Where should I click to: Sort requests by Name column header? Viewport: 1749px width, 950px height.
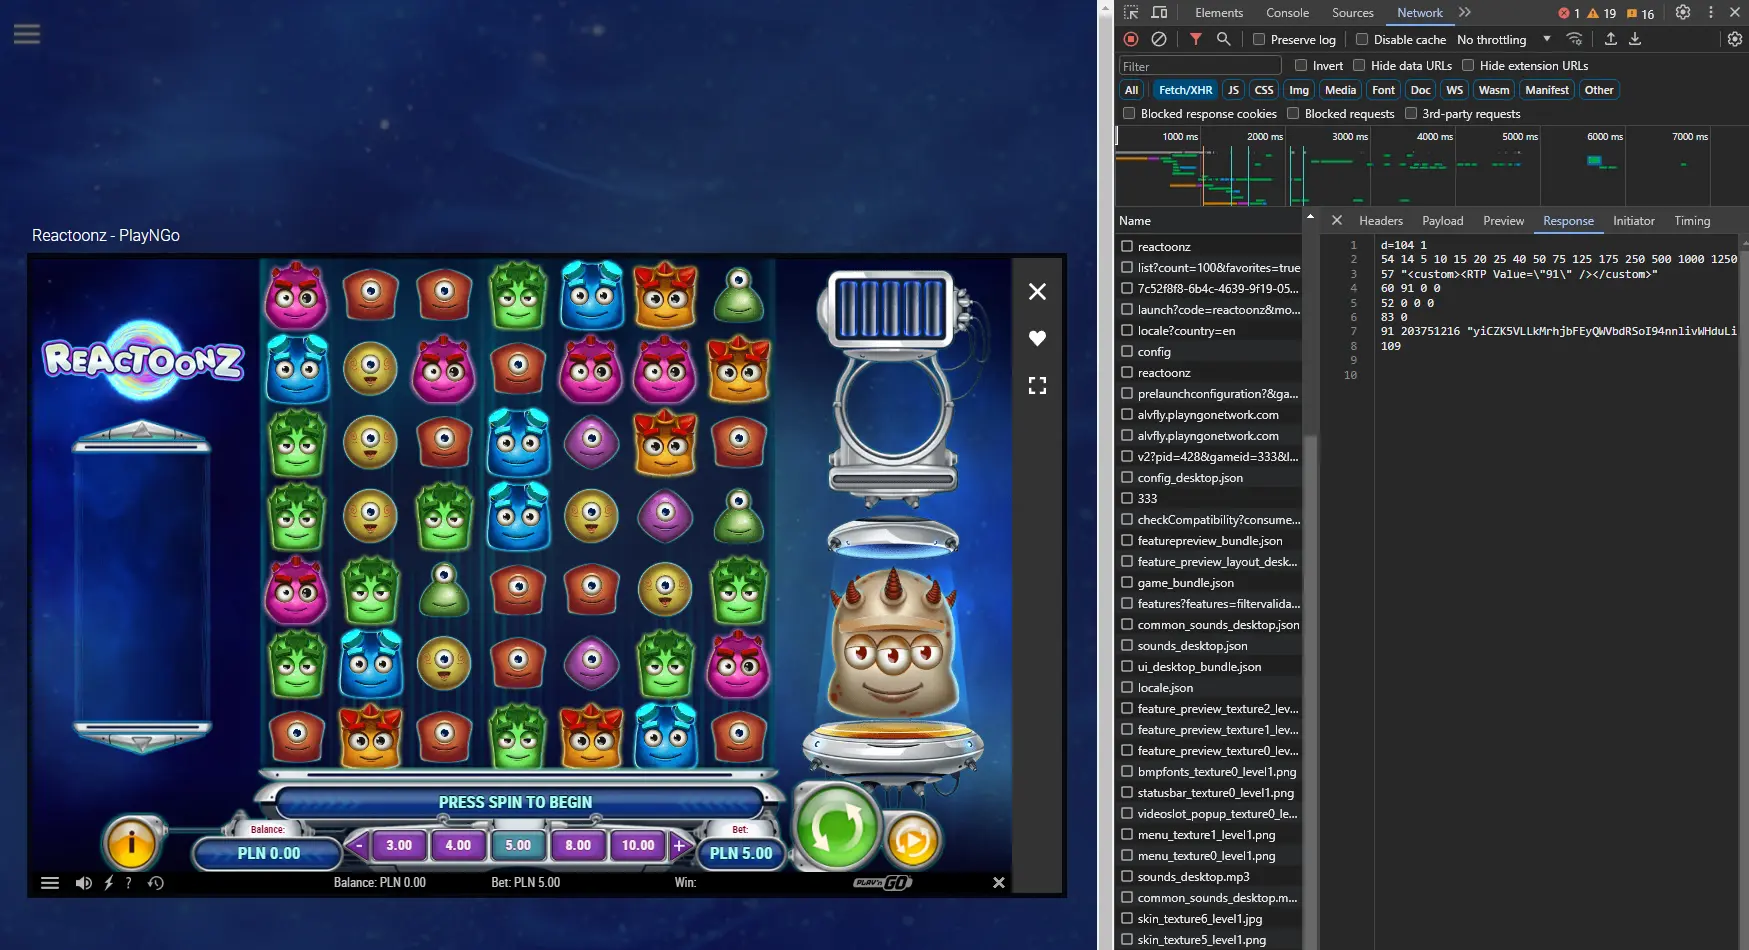[x=1209, y=221]
